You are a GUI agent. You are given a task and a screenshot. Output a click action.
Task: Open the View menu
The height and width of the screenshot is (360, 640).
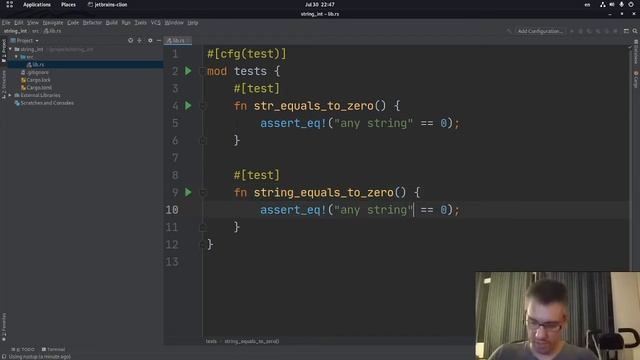click(33, 22)
